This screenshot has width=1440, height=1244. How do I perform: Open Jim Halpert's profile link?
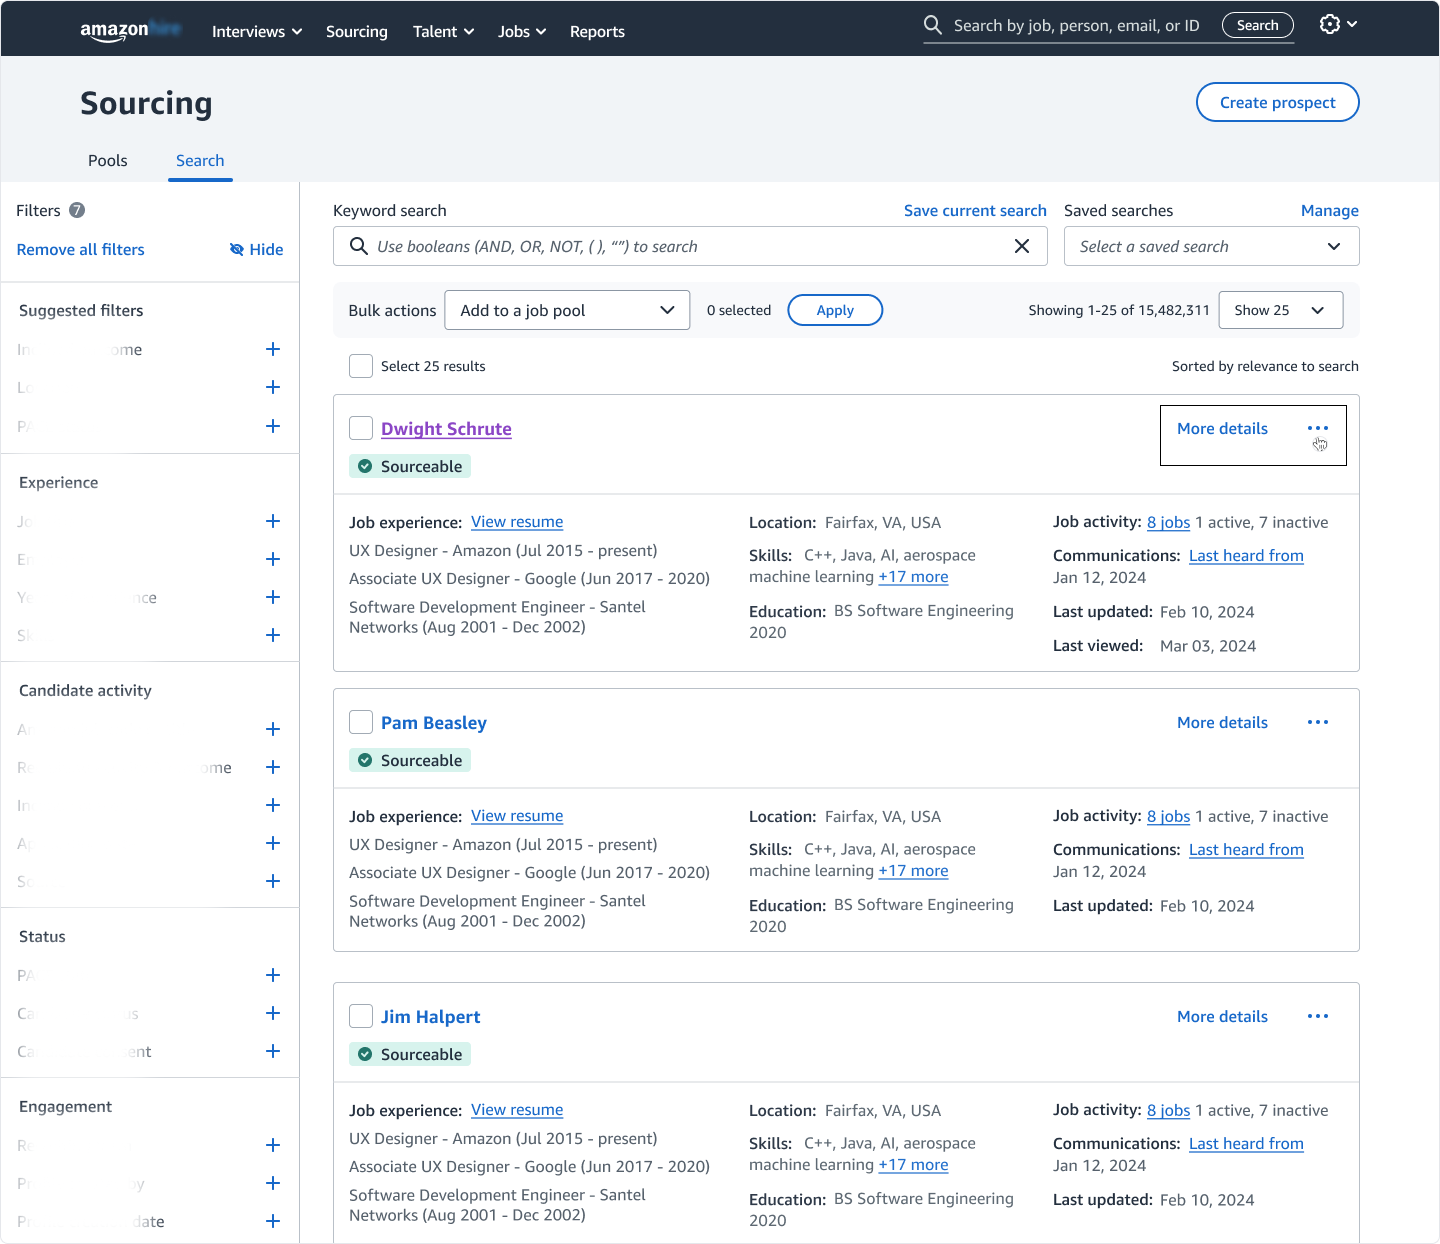430,1016
